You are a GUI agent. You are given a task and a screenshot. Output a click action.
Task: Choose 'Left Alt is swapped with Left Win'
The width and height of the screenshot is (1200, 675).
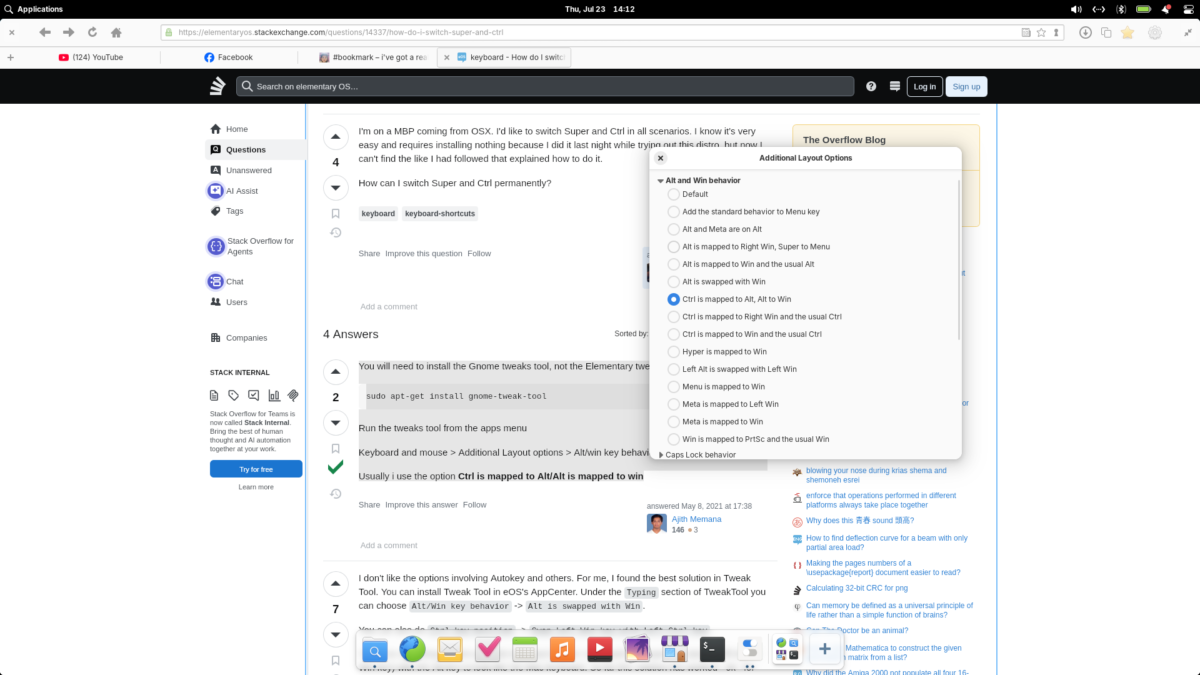pos(674,369)
